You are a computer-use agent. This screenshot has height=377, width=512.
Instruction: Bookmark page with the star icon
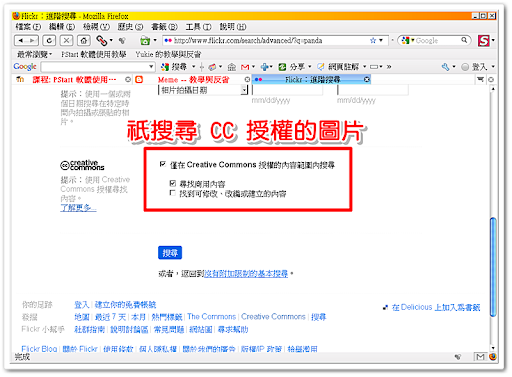373,40
